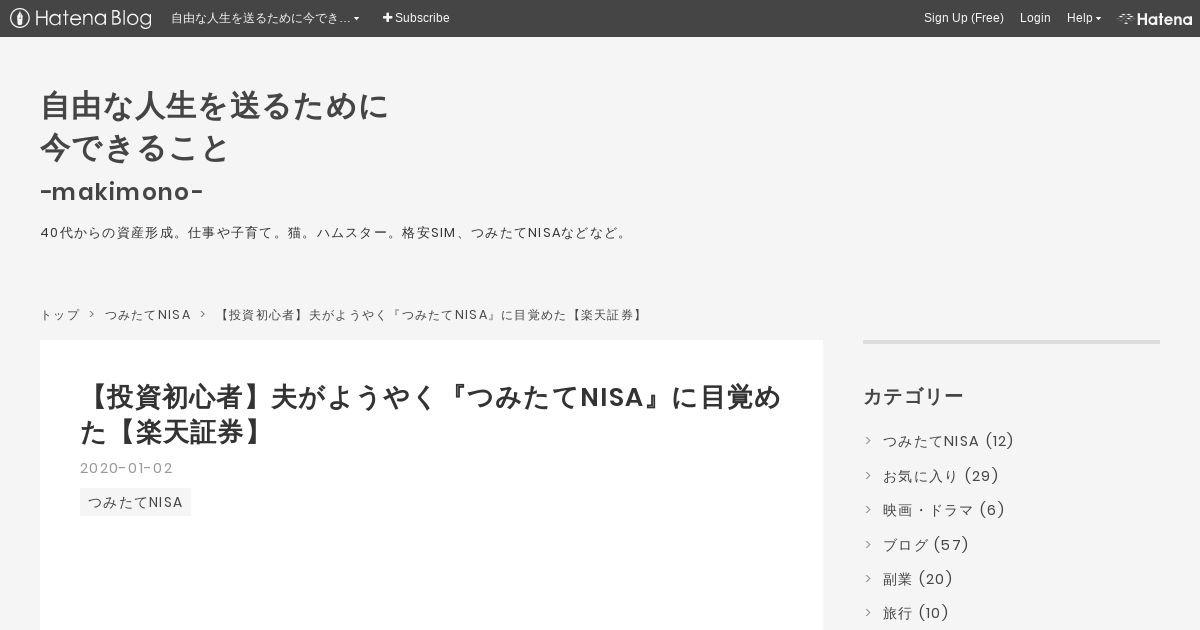Image resolution: width=1200 pixels, height=630 pixels.
Task: Subscribe to this blog
Action: point(416,18)
